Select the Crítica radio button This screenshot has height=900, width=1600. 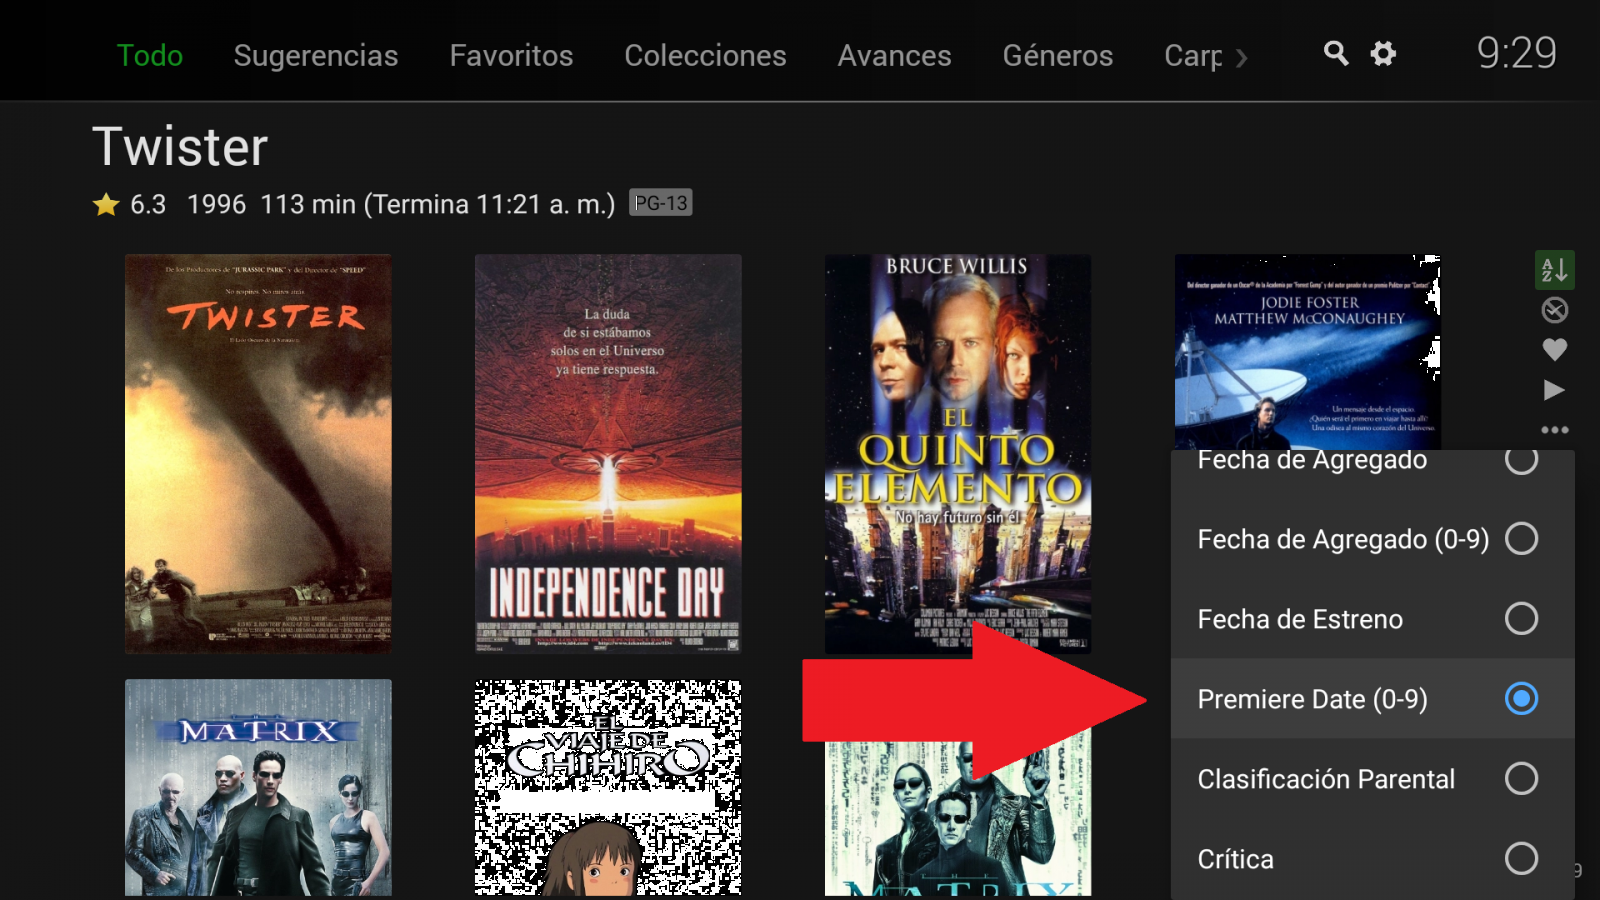click(1521, 858)
